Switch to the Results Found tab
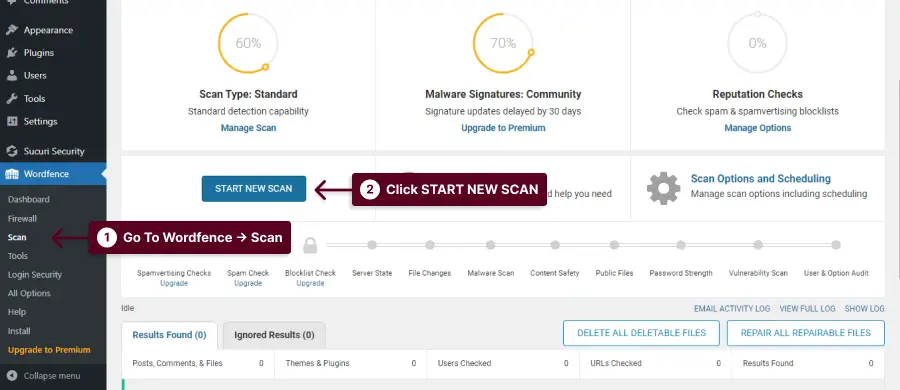900x390 pixels. point(169,335)
